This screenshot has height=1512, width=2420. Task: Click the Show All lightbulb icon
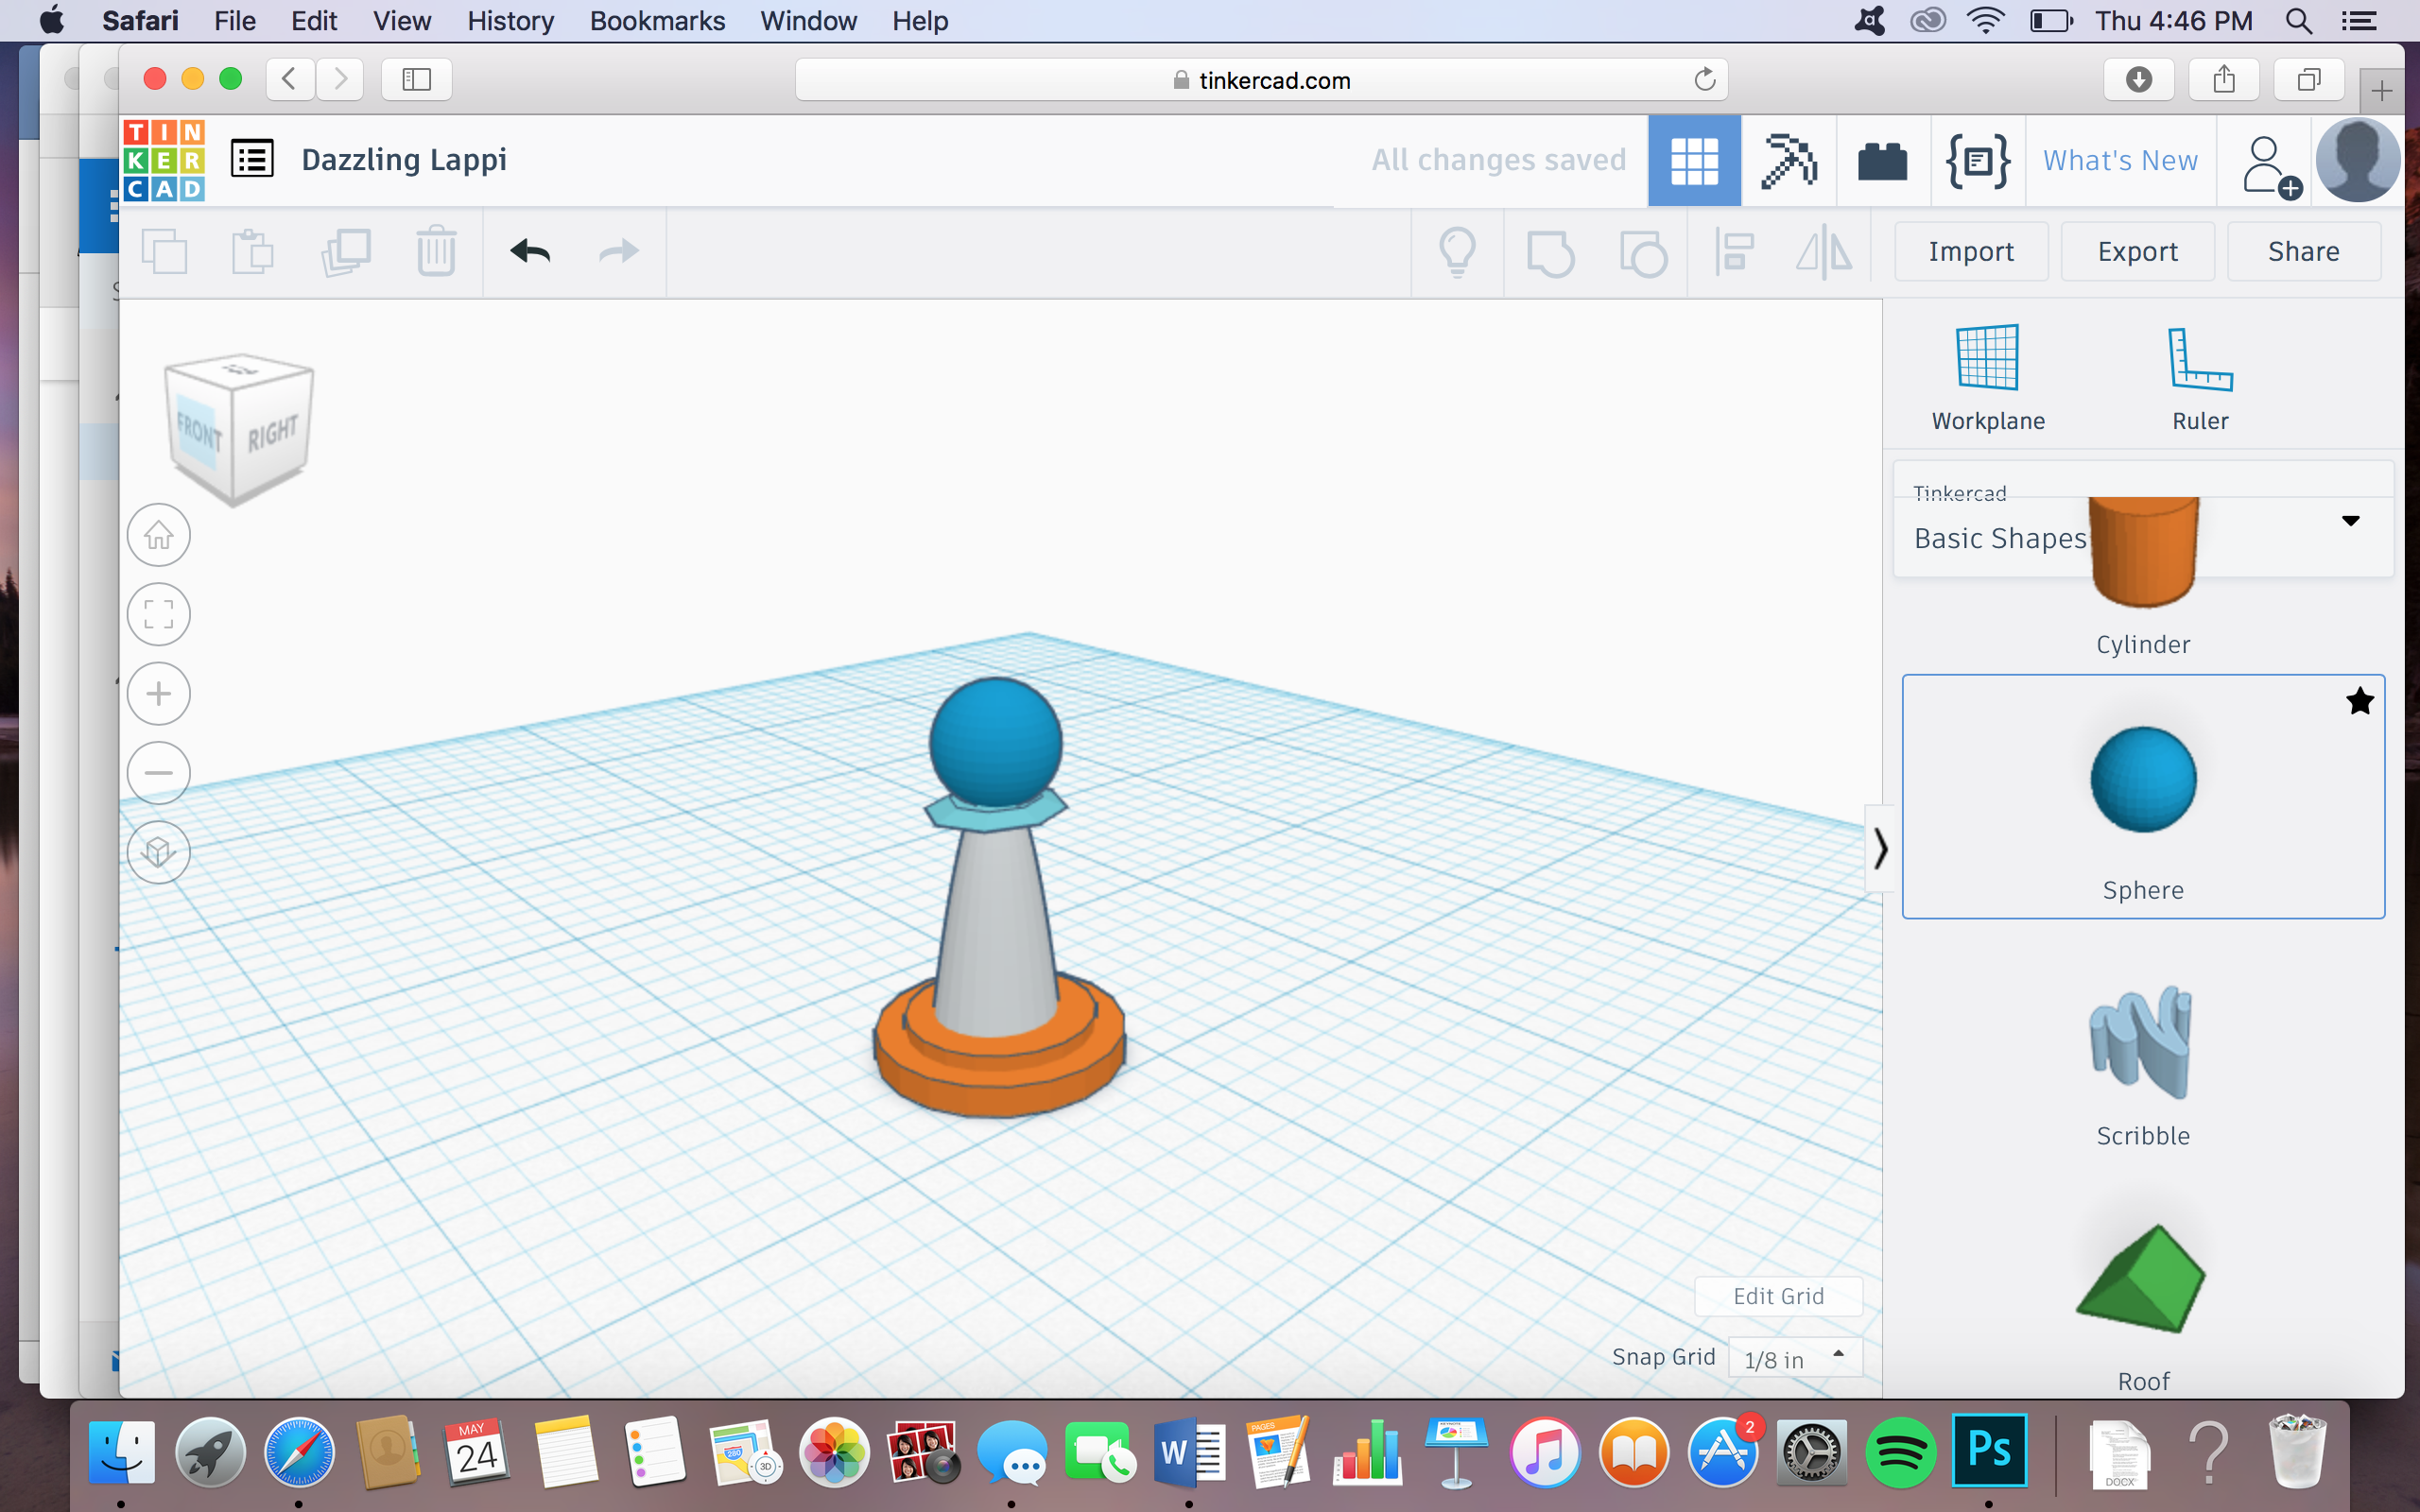1457,252
